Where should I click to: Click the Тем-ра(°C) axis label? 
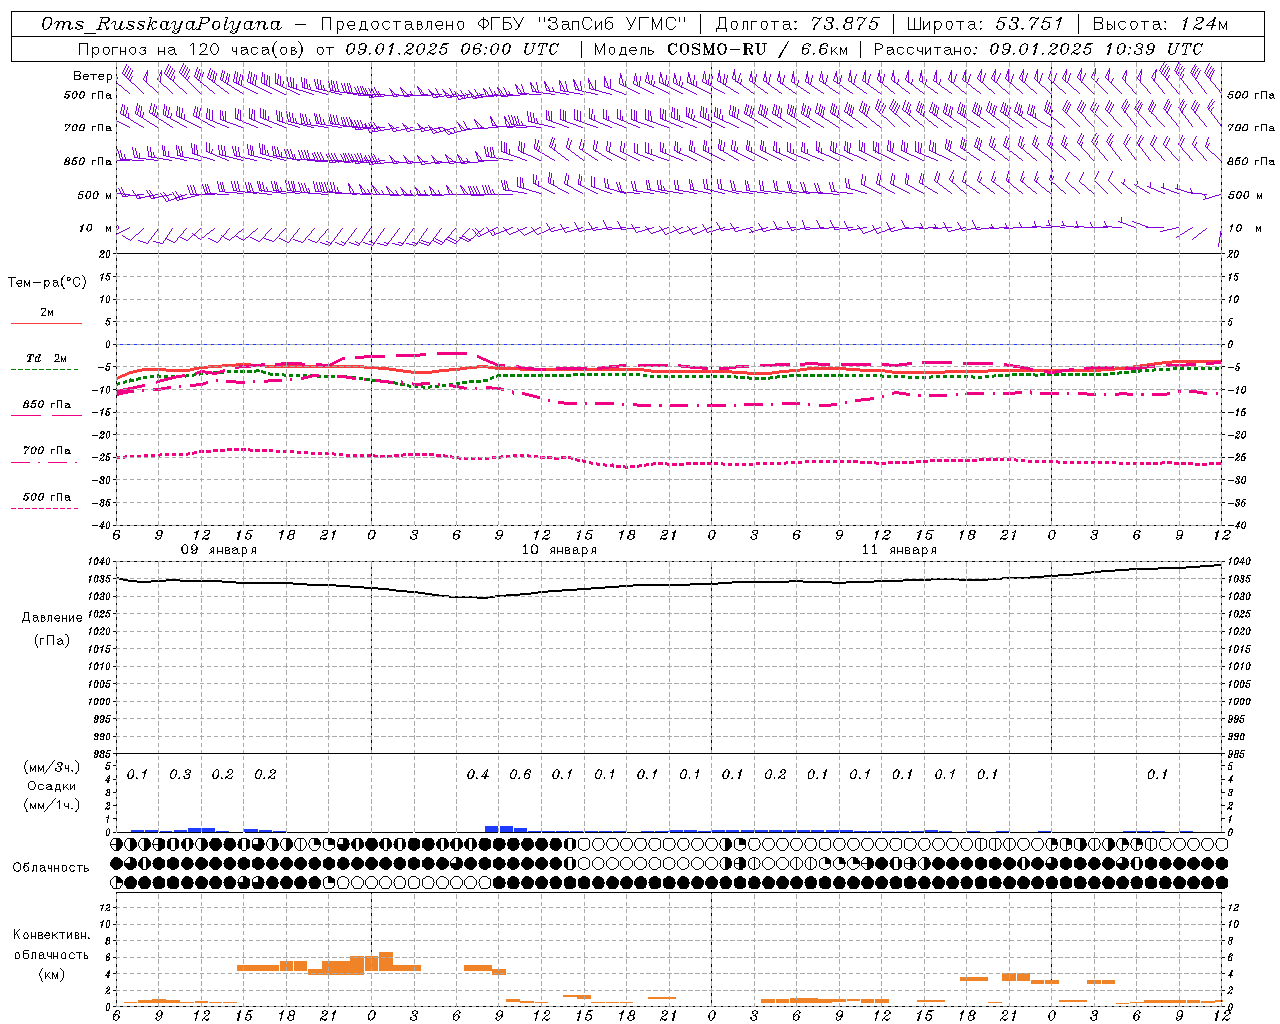coord(47,282)
